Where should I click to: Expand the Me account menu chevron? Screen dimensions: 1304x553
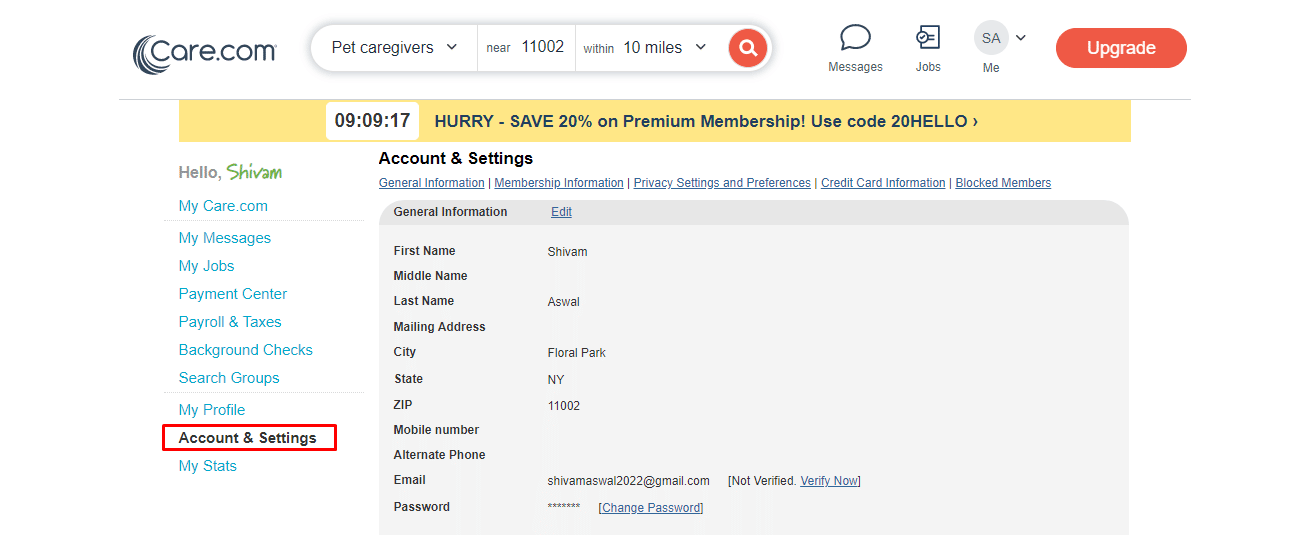[x=1021, y=38]
